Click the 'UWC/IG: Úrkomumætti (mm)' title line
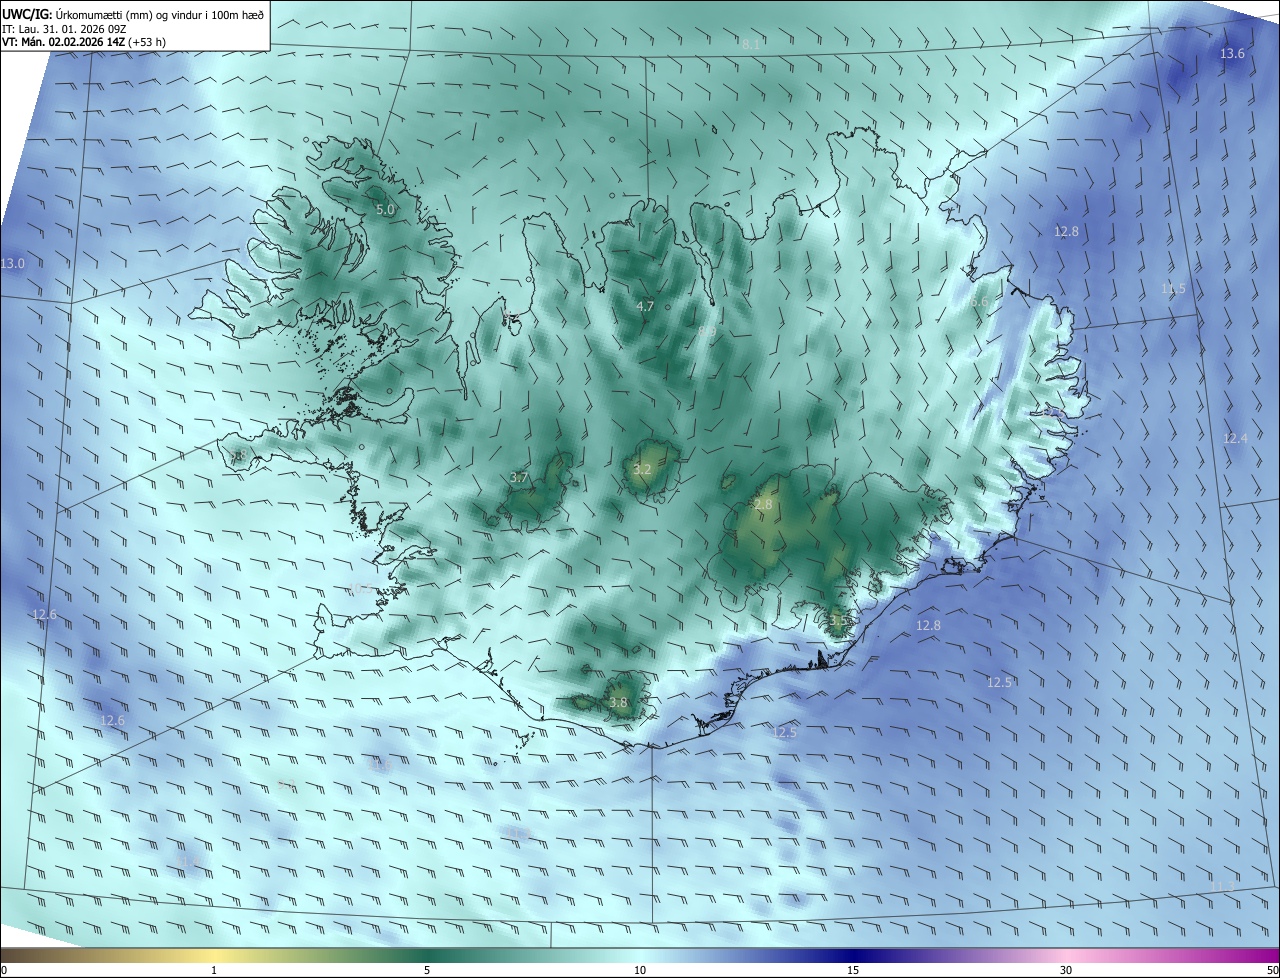 (x=133, y=14)
